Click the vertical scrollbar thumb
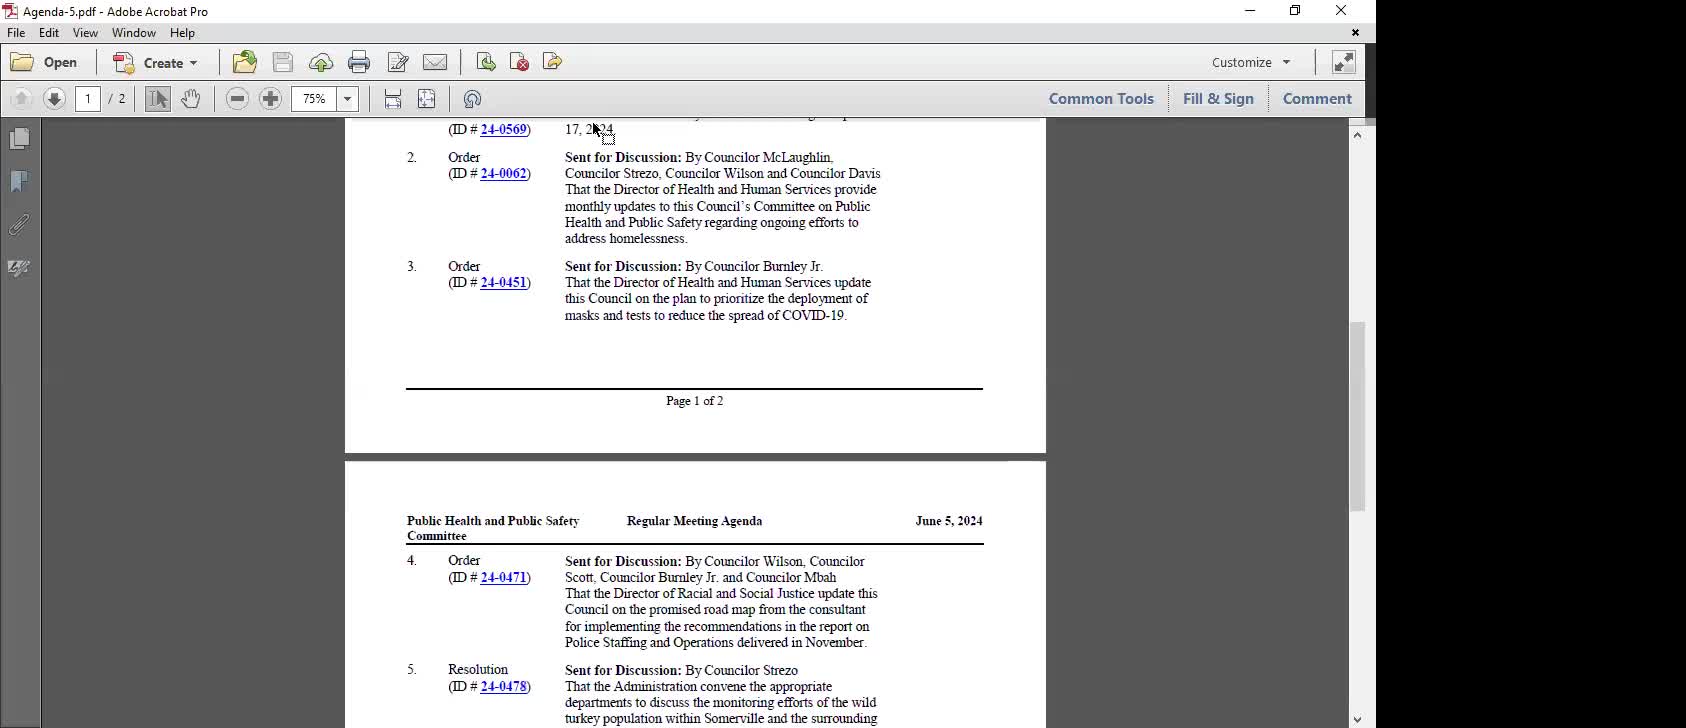This screenshot has width=1686, height=728. [x=1357, y=416]
